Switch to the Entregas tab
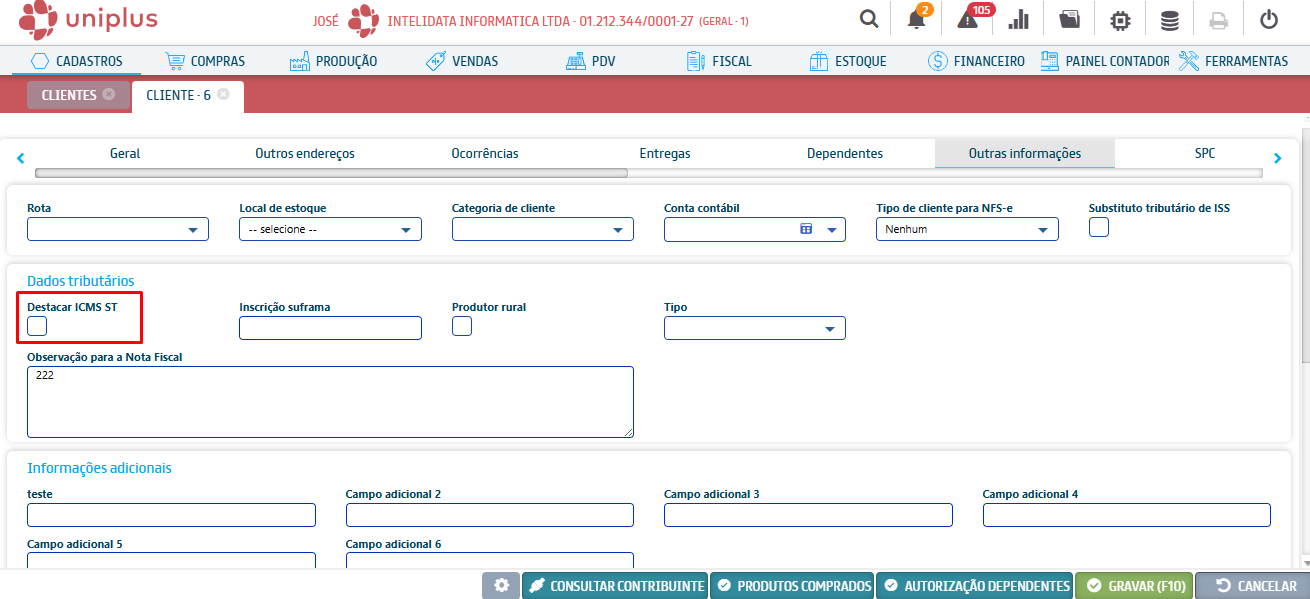 coord(665,154)
